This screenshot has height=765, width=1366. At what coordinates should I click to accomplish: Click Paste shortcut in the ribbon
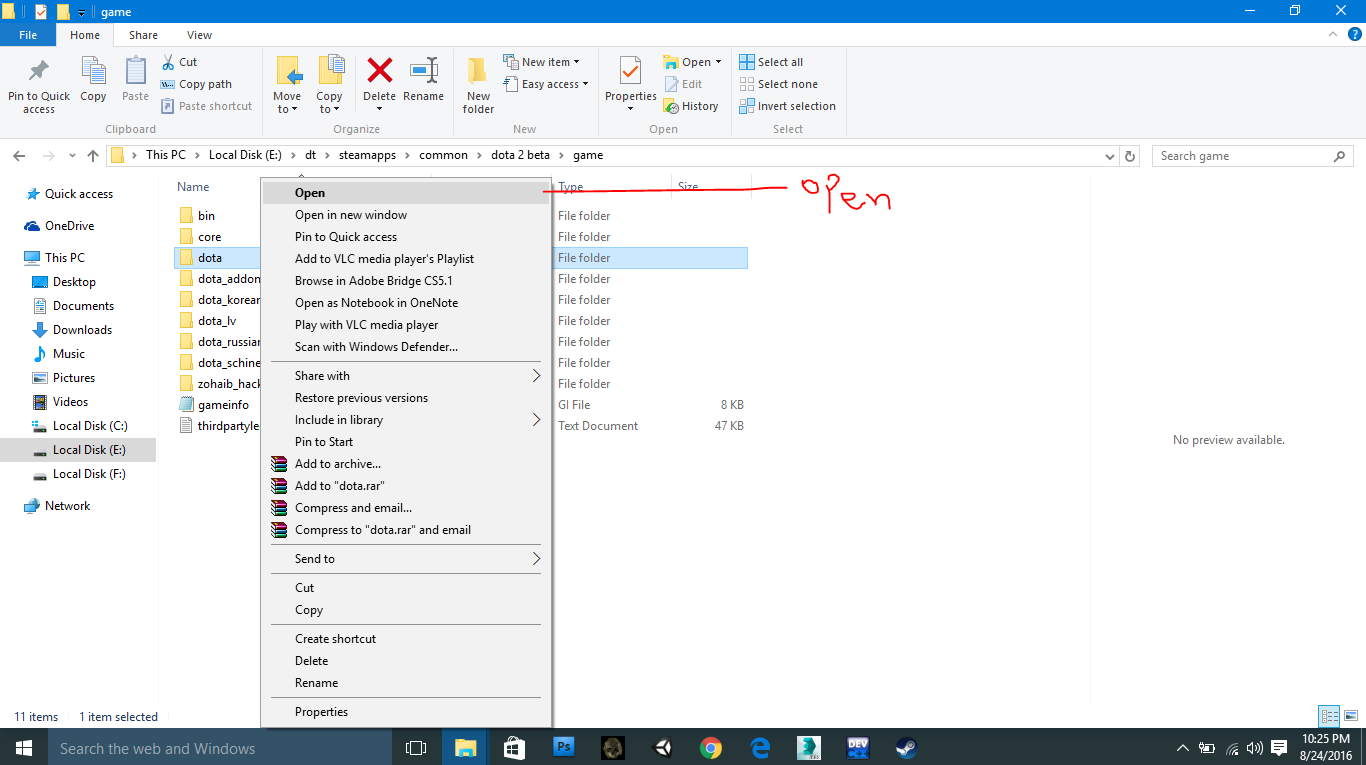pyautogui.click(x=206, y=106)
